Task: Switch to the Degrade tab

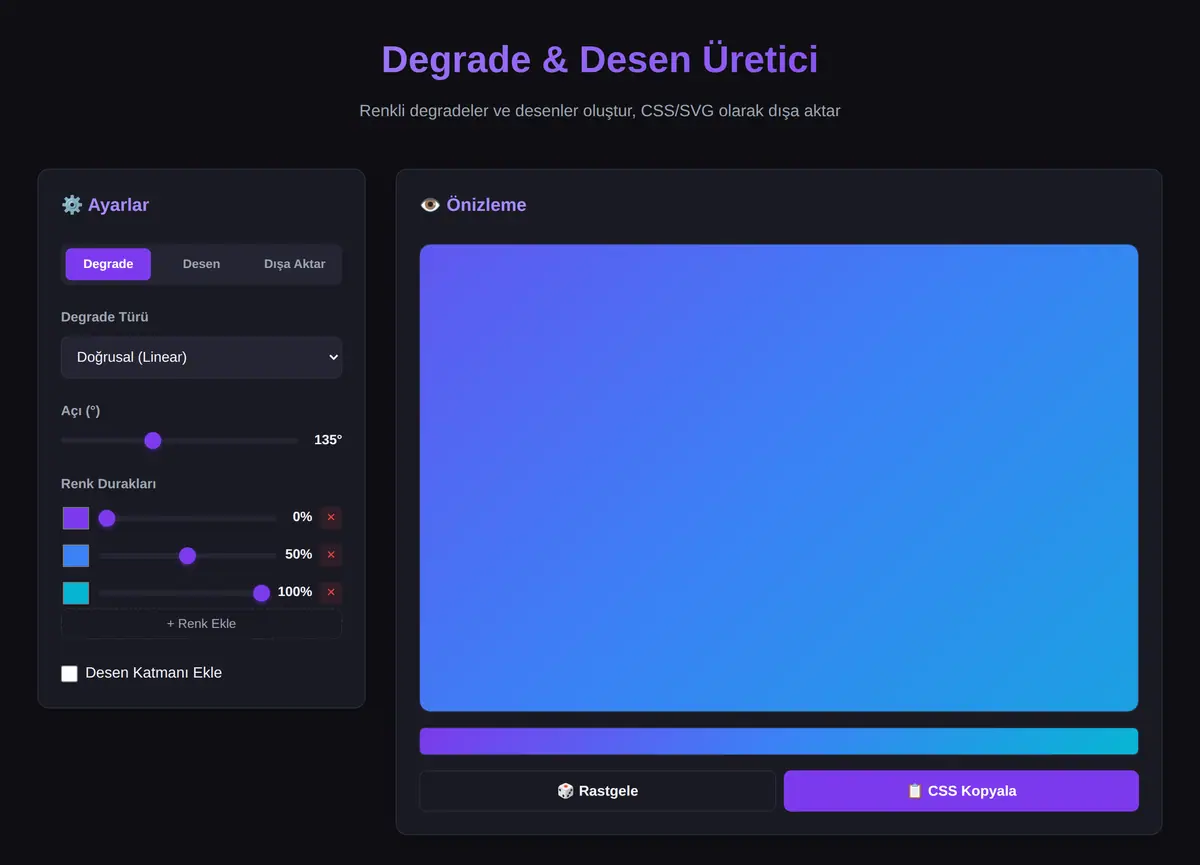Action: (x=108, y=264)
